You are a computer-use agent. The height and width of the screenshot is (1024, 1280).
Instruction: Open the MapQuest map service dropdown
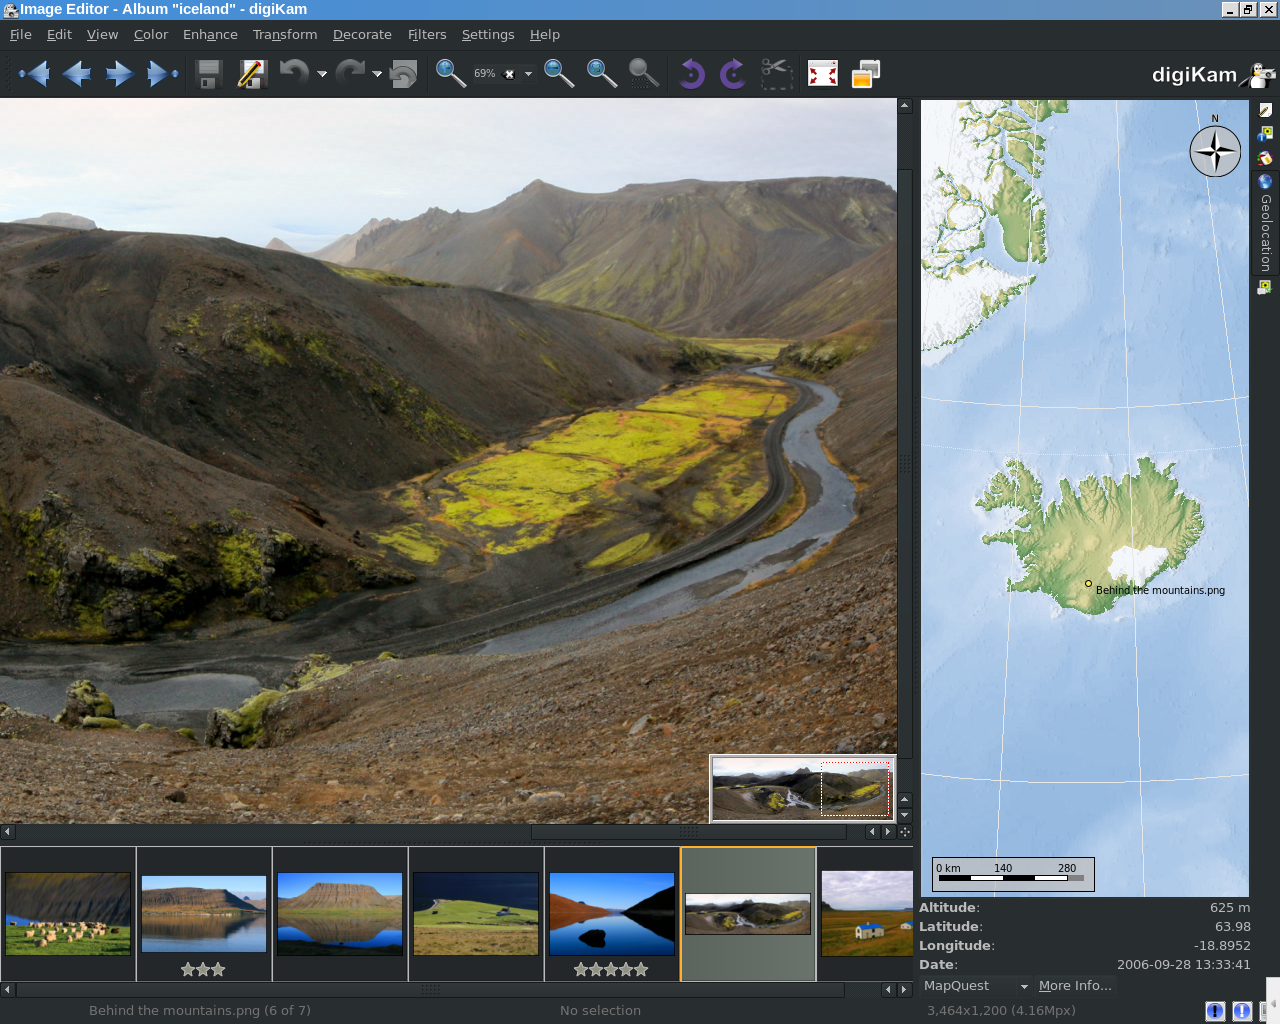tap(975, 986)
